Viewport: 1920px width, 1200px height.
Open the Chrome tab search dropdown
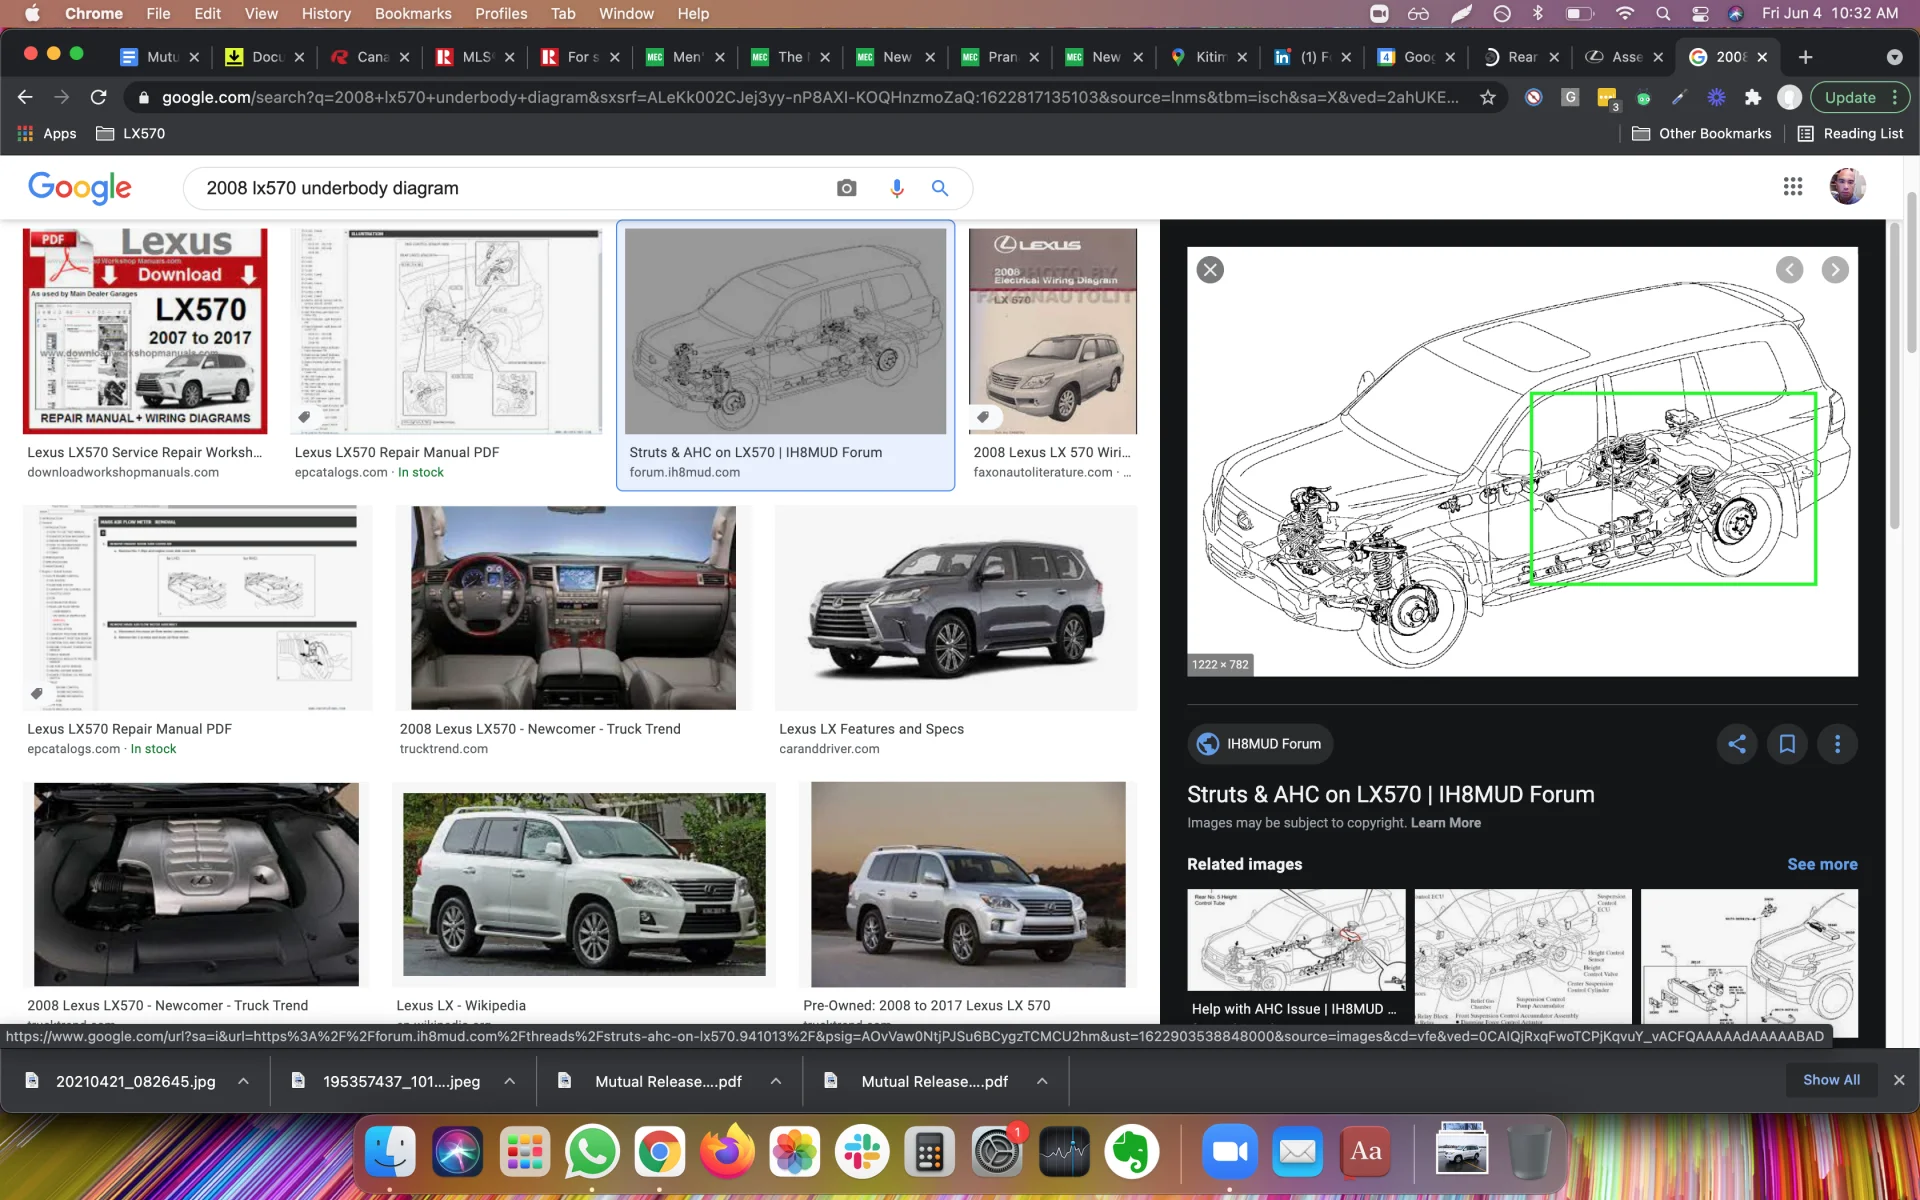1894,57
